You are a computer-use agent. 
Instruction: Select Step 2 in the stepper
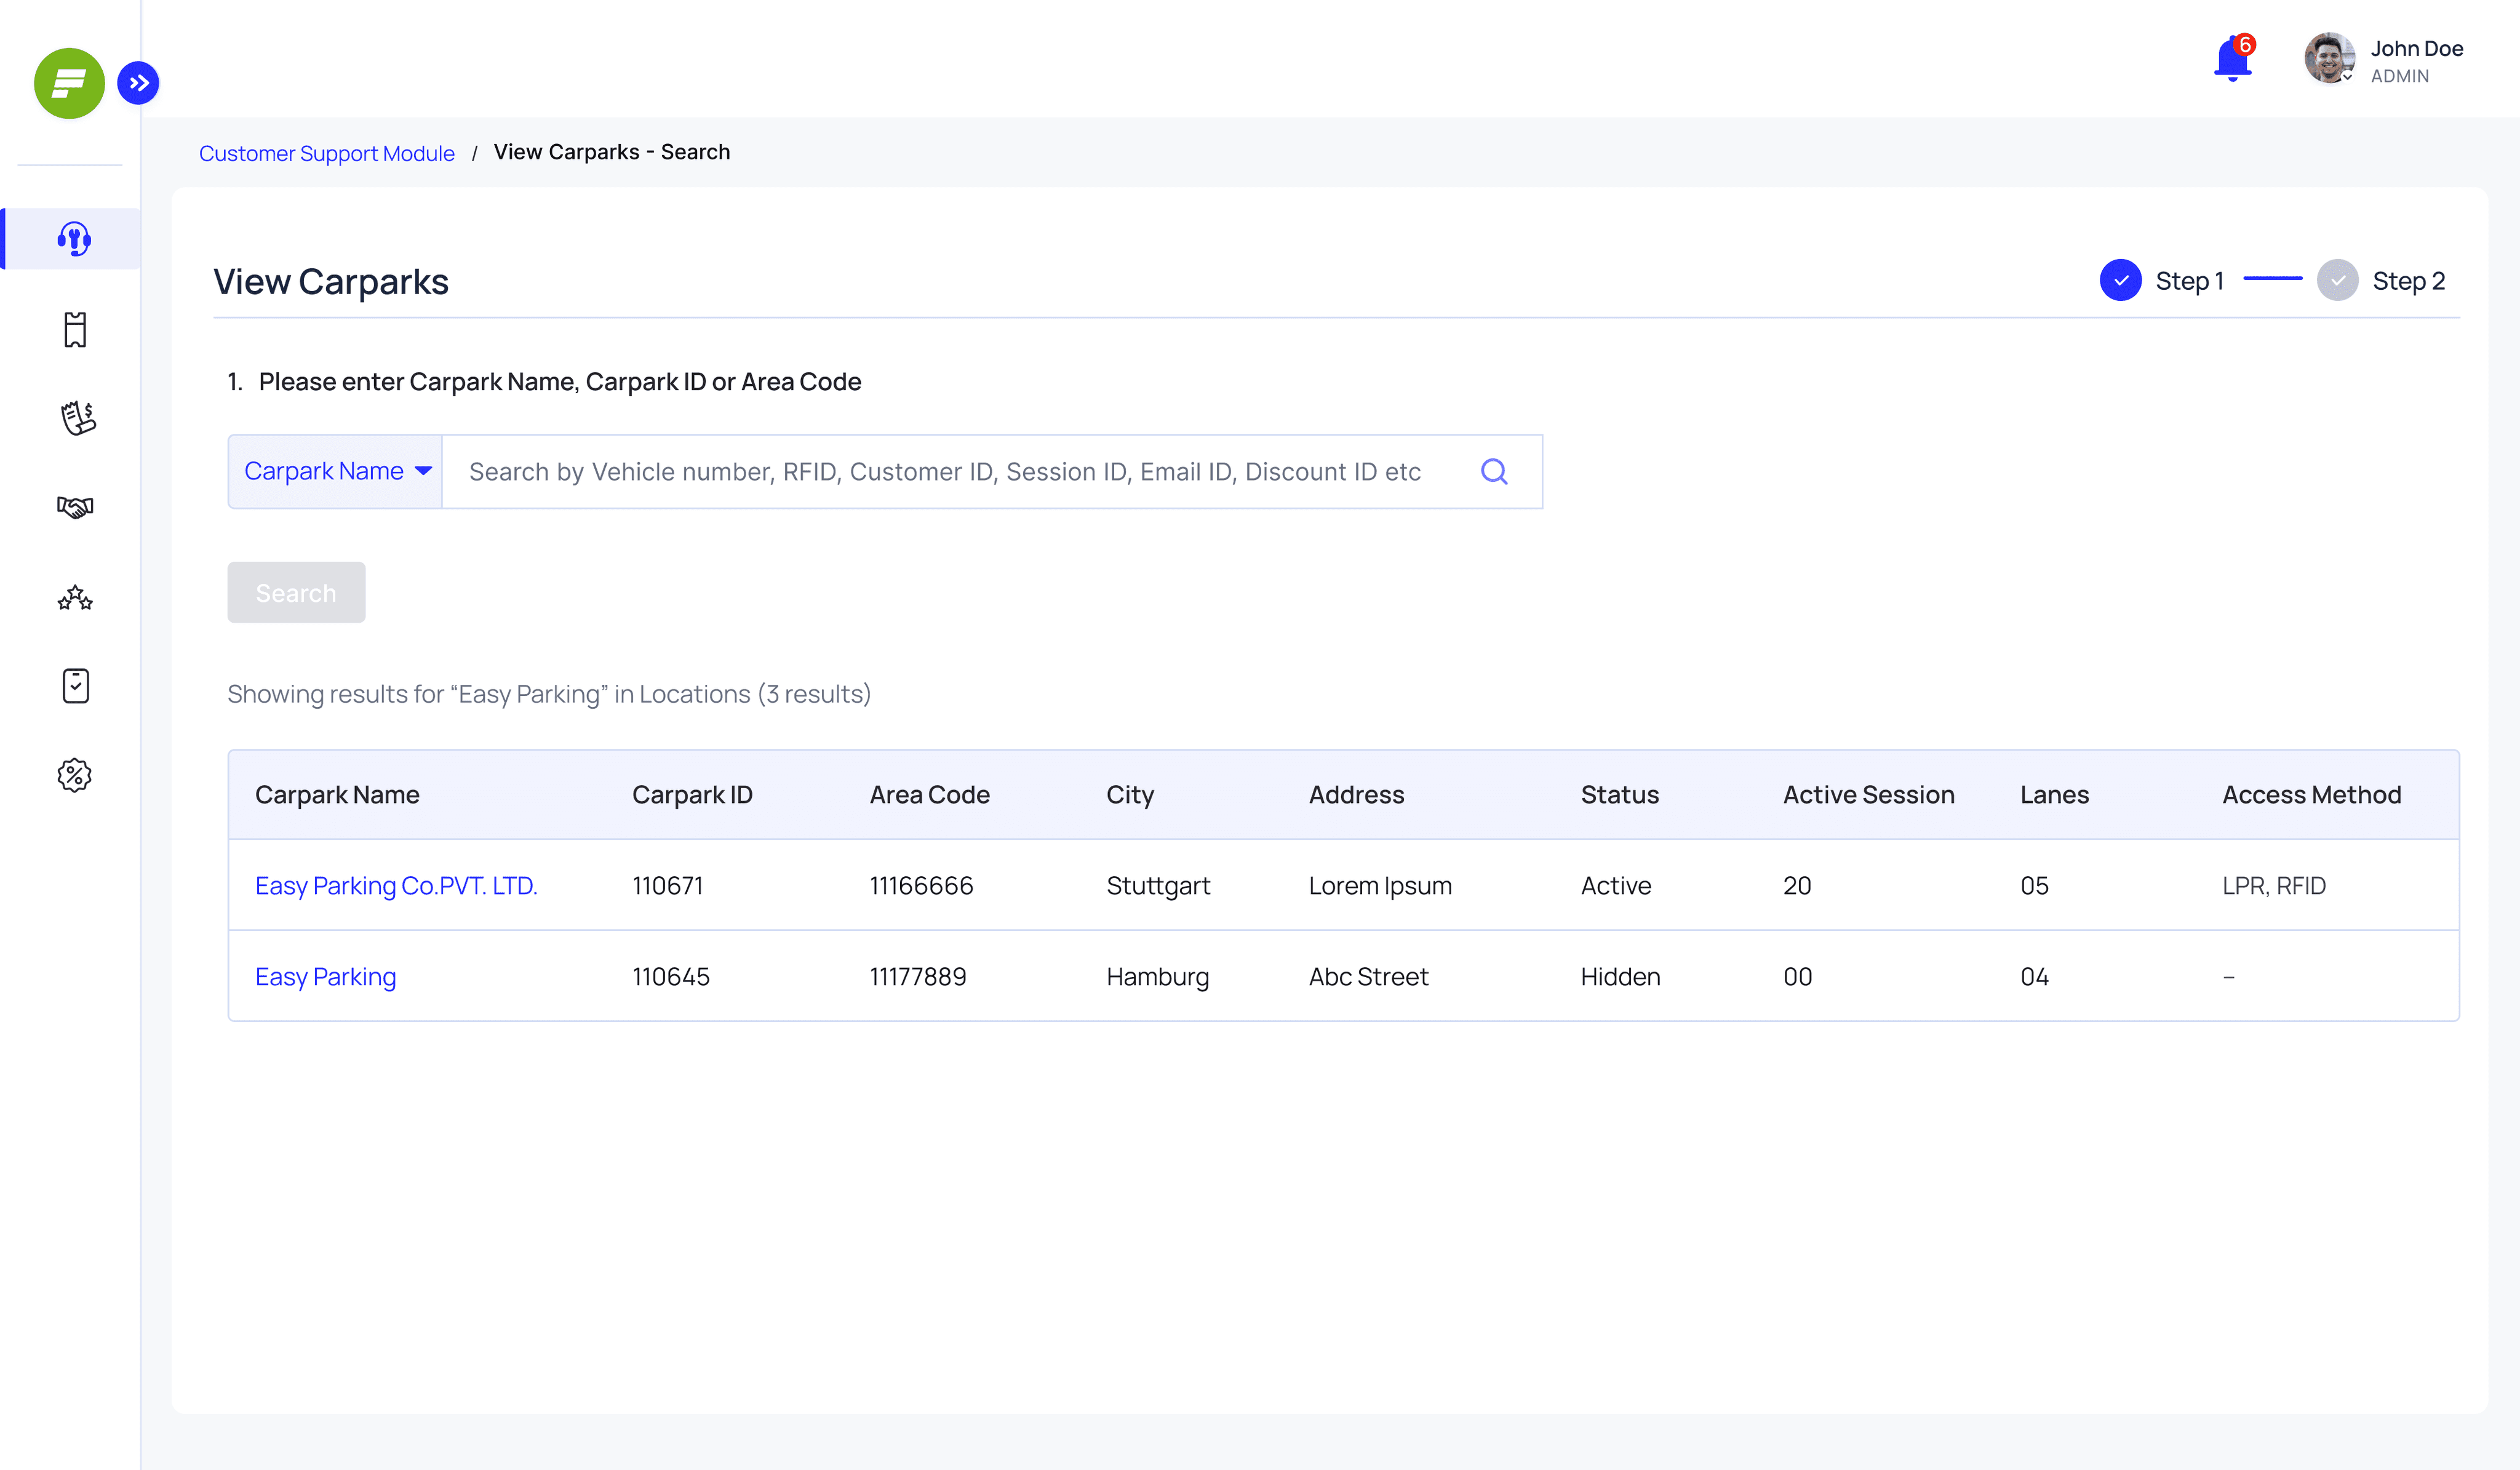(x=2380, y=281)
